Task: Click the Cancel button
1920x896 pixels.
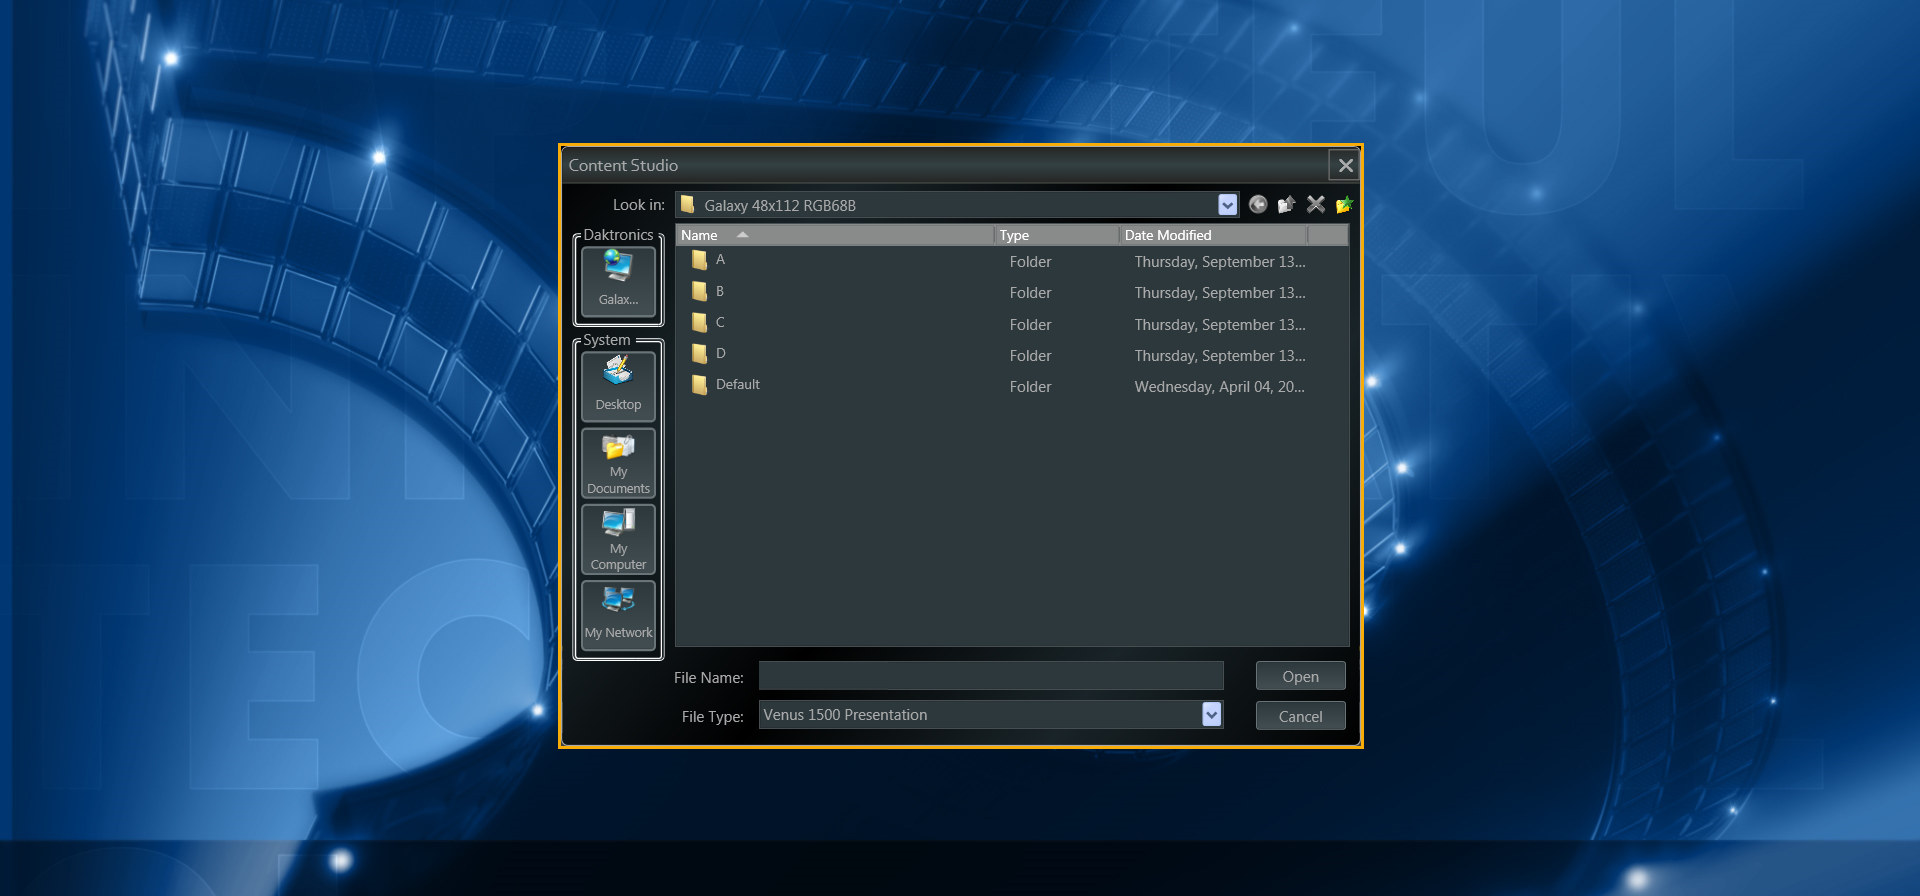Action: (1300, 716)
